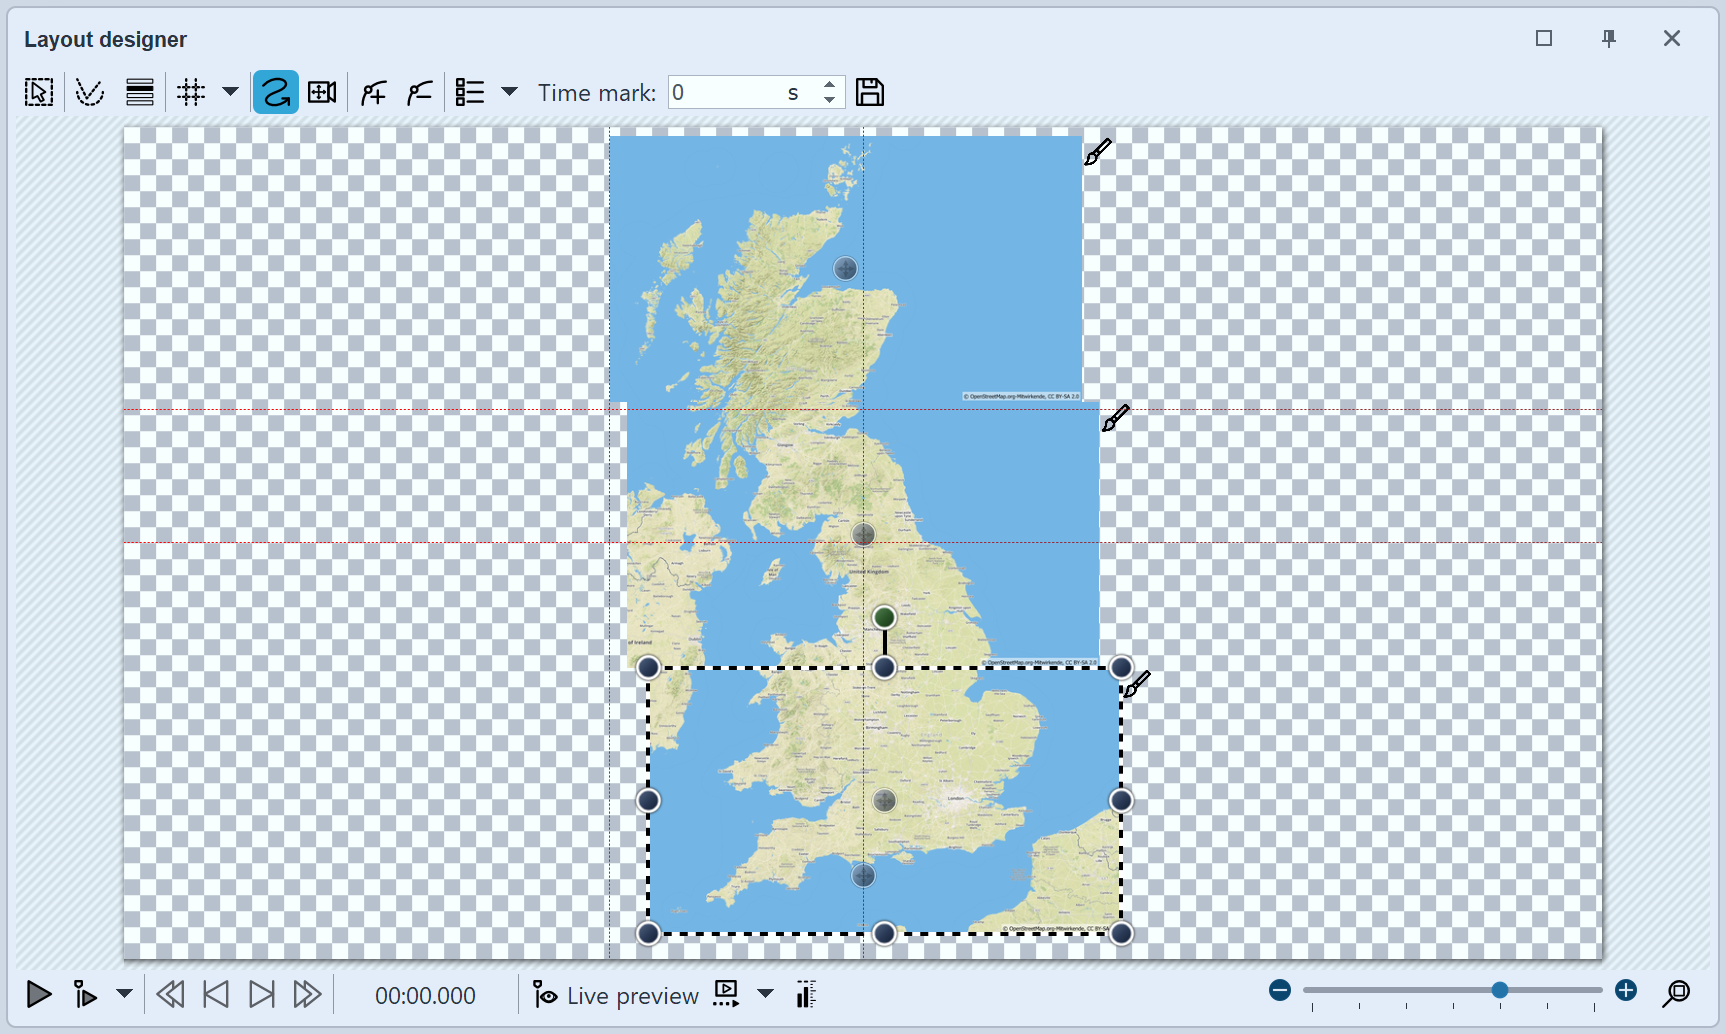The height and width of the screenshot is (1034, 1726).
Task: Toggle the curved motion path mode
Action: pos(275,91)
